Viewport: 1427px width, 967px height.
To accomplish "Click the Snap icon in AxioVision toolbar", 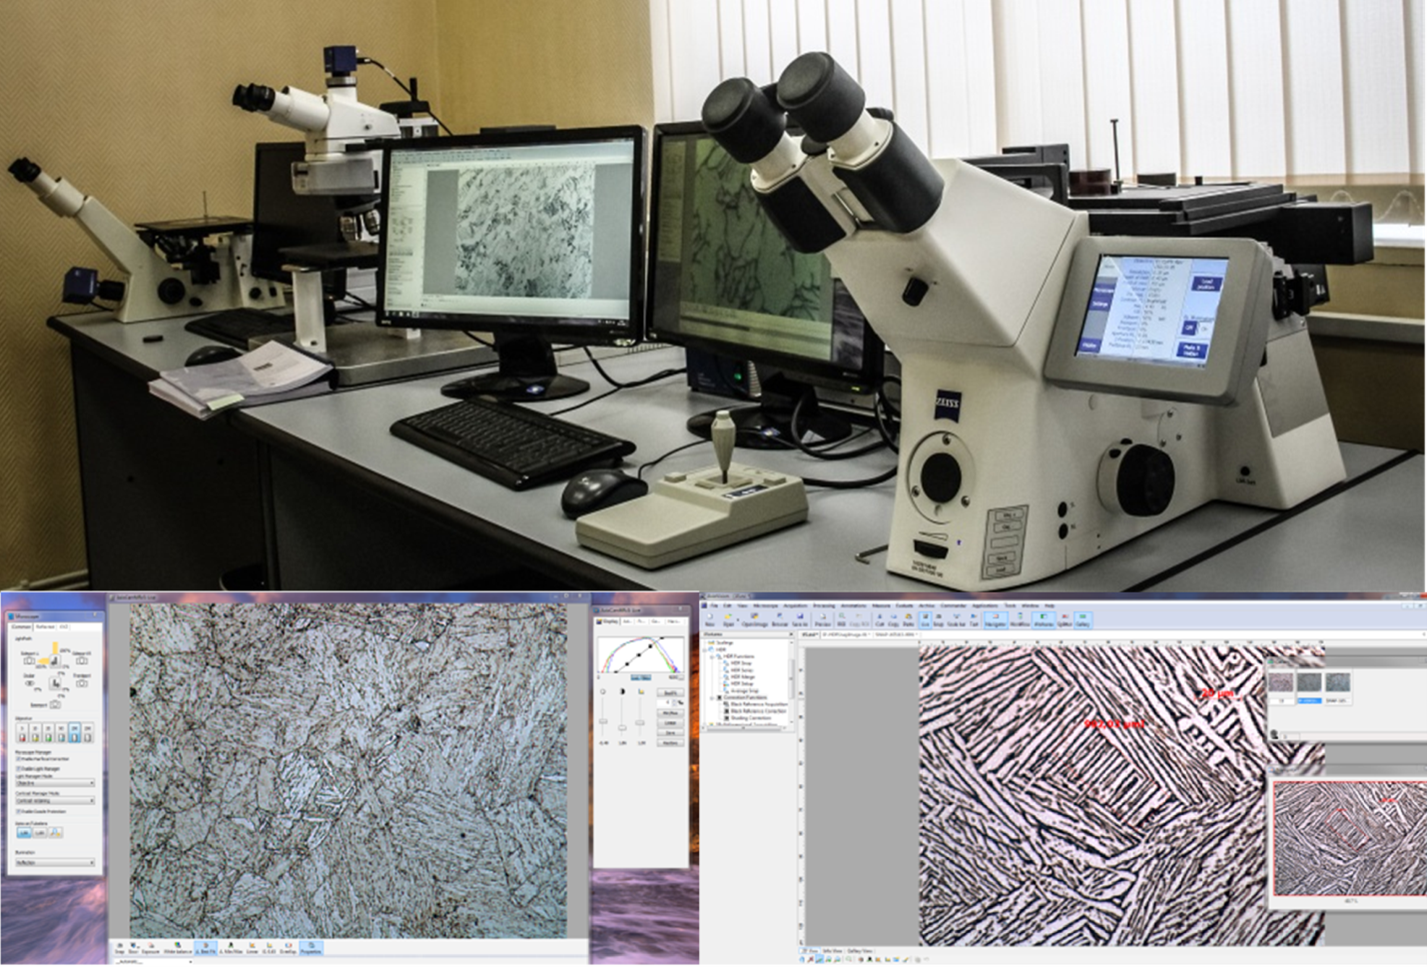I will 938,620.
